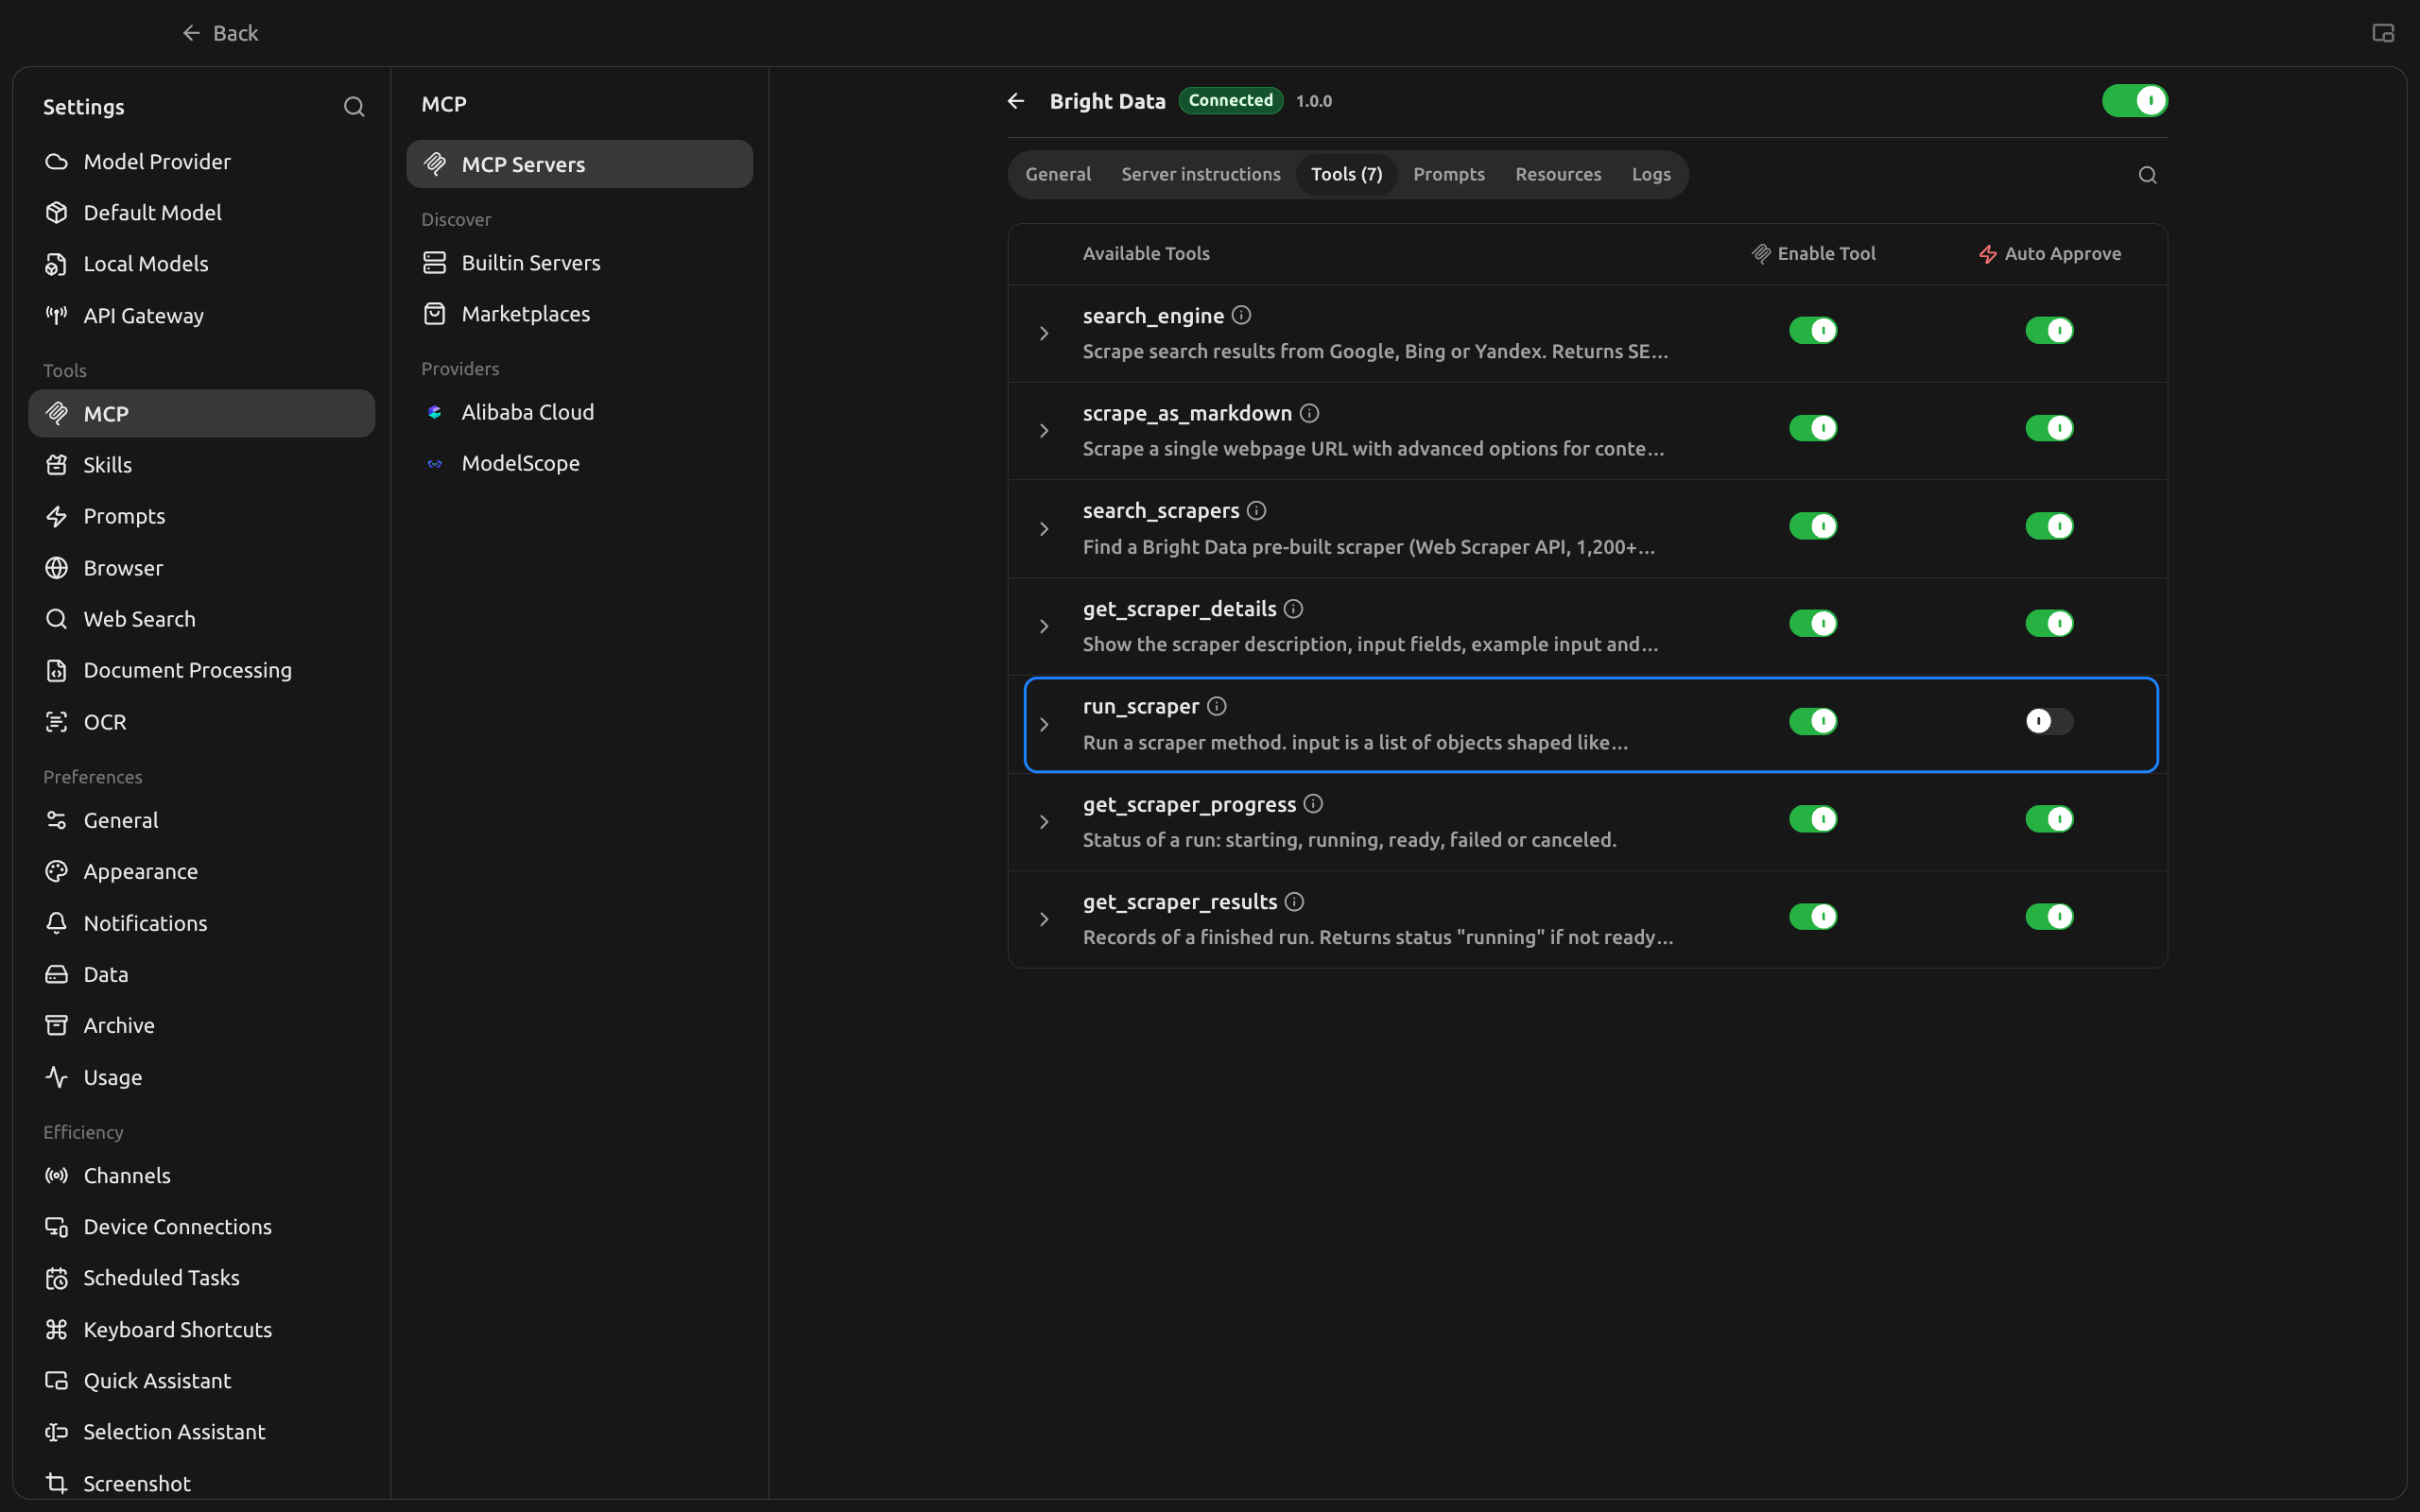This screenshot has height=1512, width=2420.
Task: Open Prompts in the Settings sidebar
Action: (201, 516)
